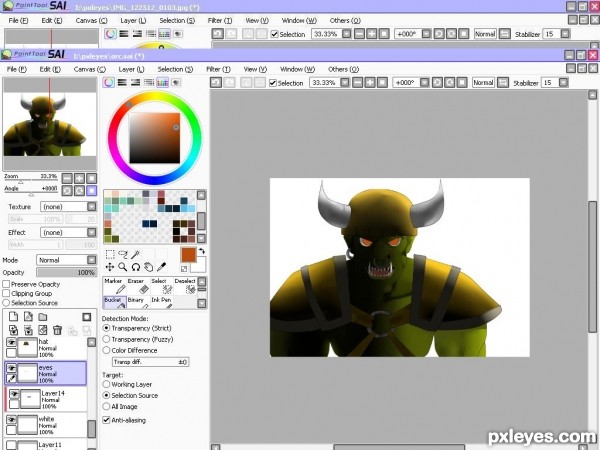Select the Eyedropper color picker tool
The width and height of the screenshot is (600, 450).
coord(161,267)
